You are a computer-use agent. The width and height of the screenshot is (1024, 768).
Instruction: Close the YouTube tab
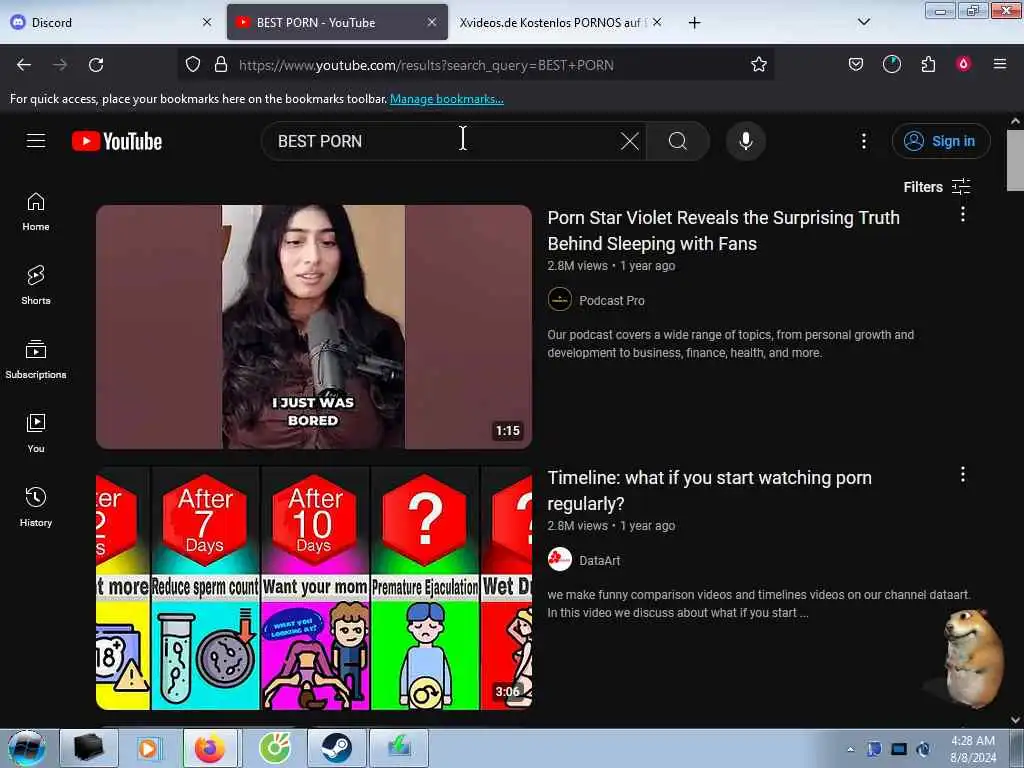point(432,22)
